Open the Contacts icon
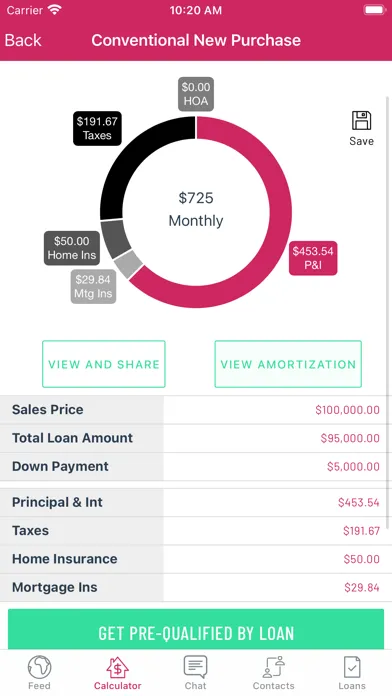 (273, 667)
